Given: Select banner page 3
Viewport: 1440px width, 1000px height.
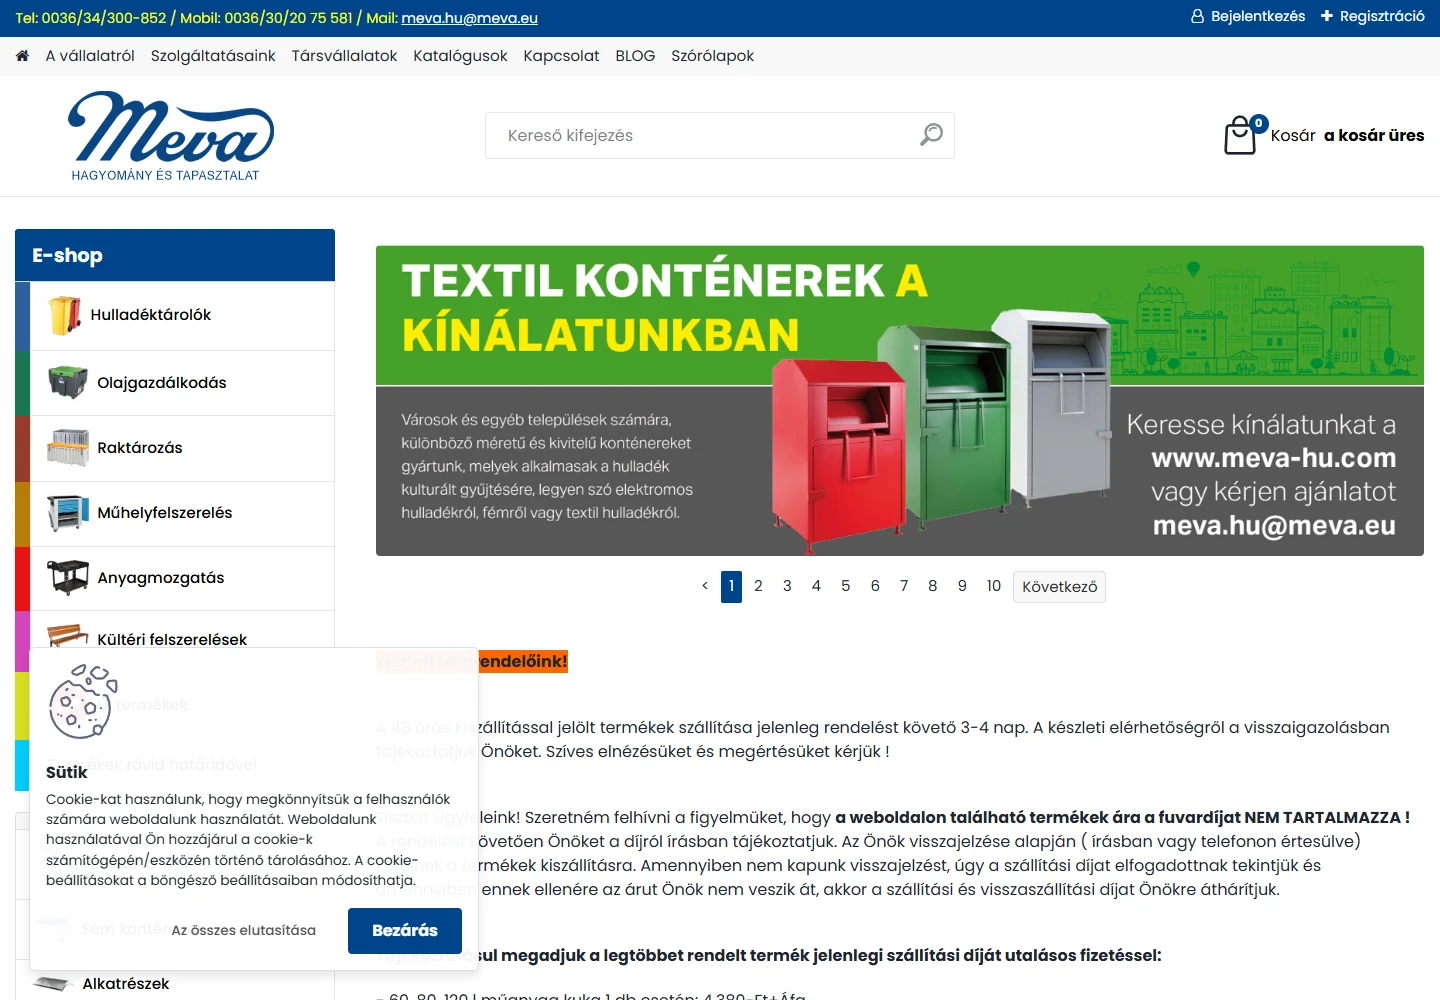Looking at the screenshot, I should click(x=787, y=586).
